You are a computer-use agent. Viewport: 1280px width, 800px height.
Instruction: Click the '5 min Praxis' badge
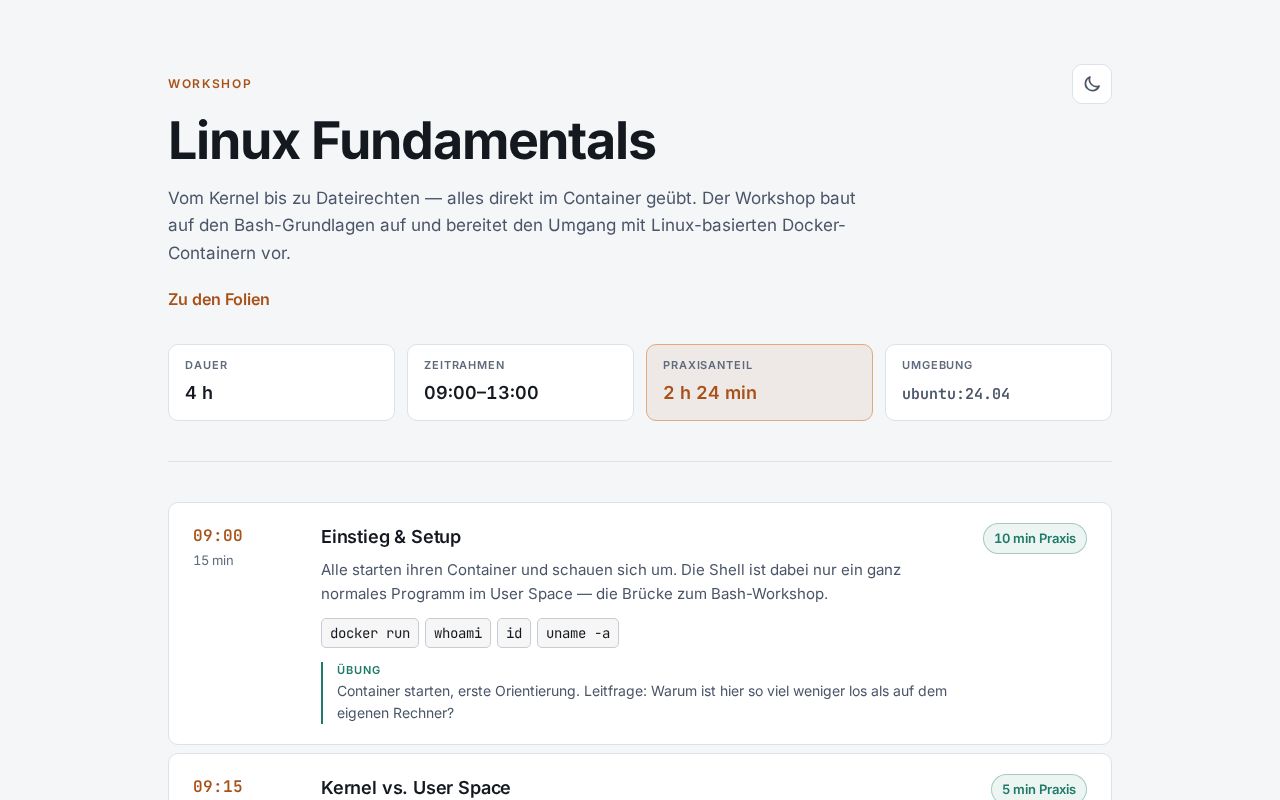pos(1039,788)
